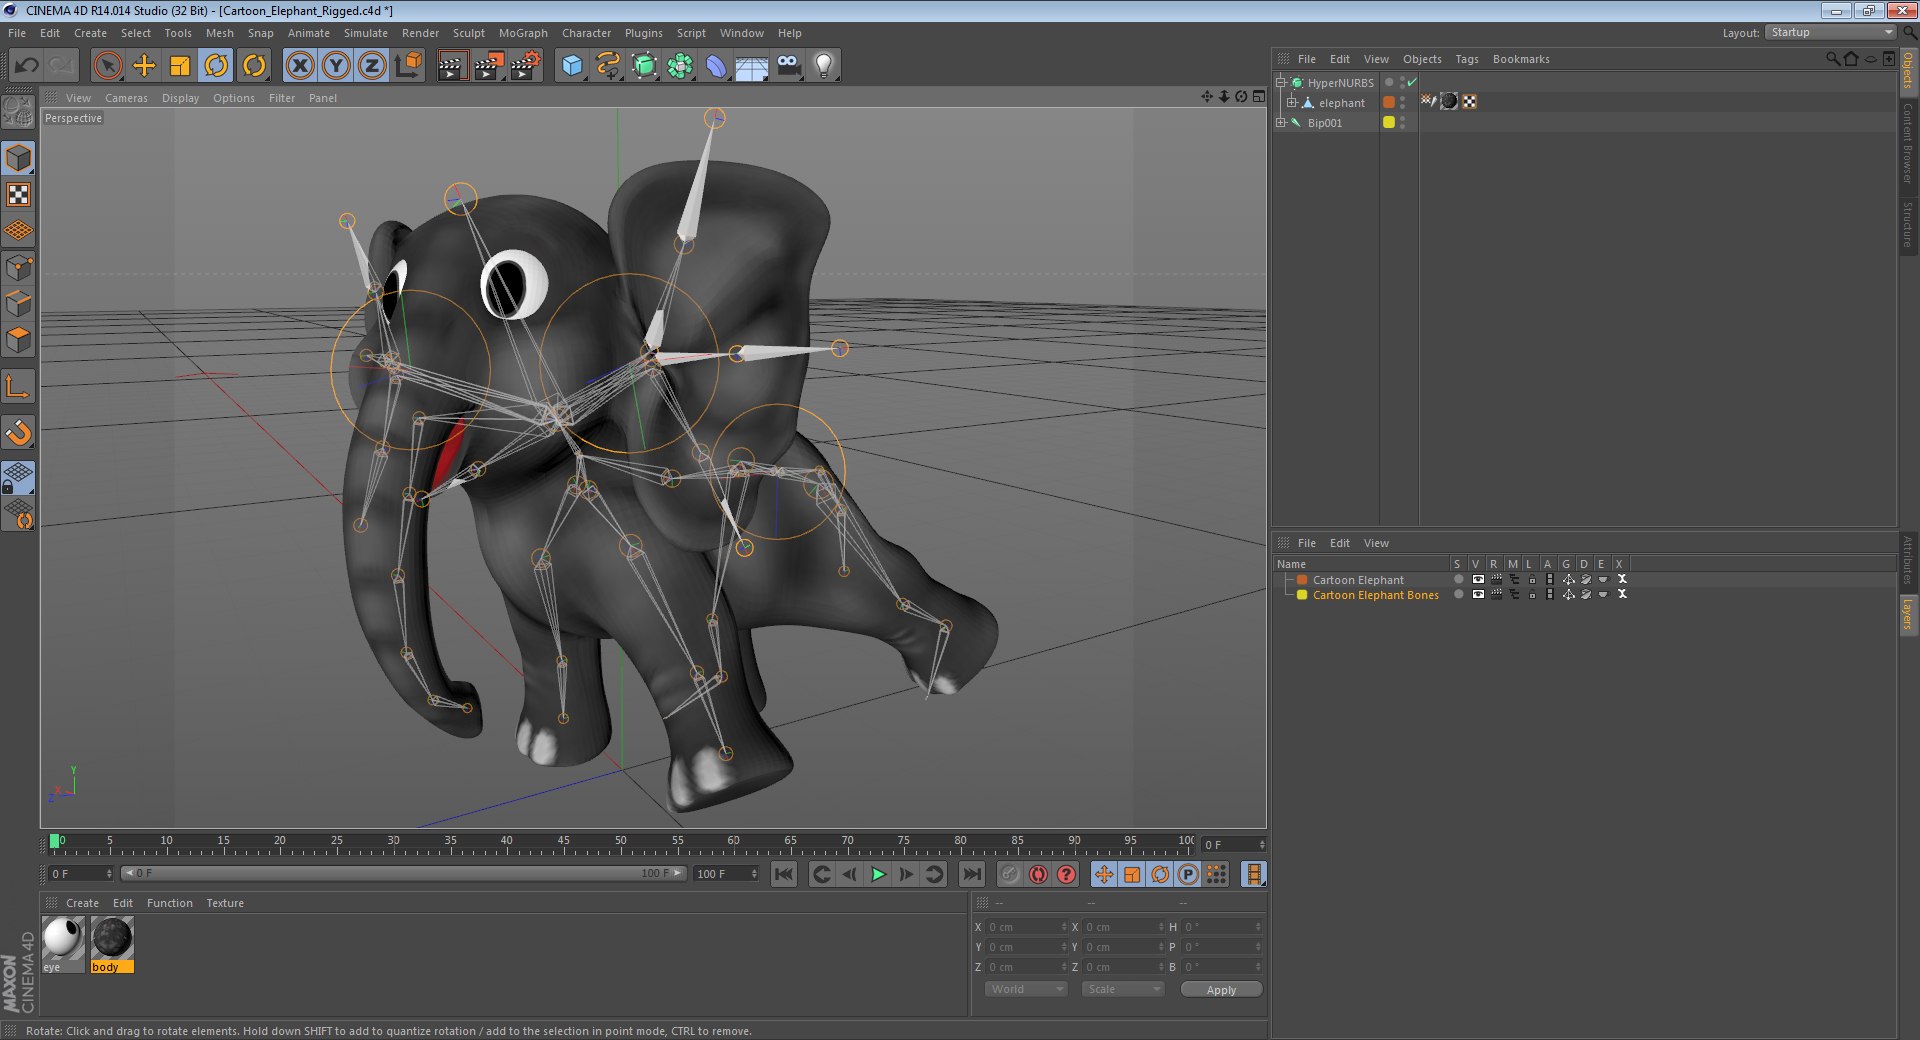The height and width of the screenshot is (1040, 1920).
Task: Open material manager Texture menu
Action: click(x=225, y=903)
